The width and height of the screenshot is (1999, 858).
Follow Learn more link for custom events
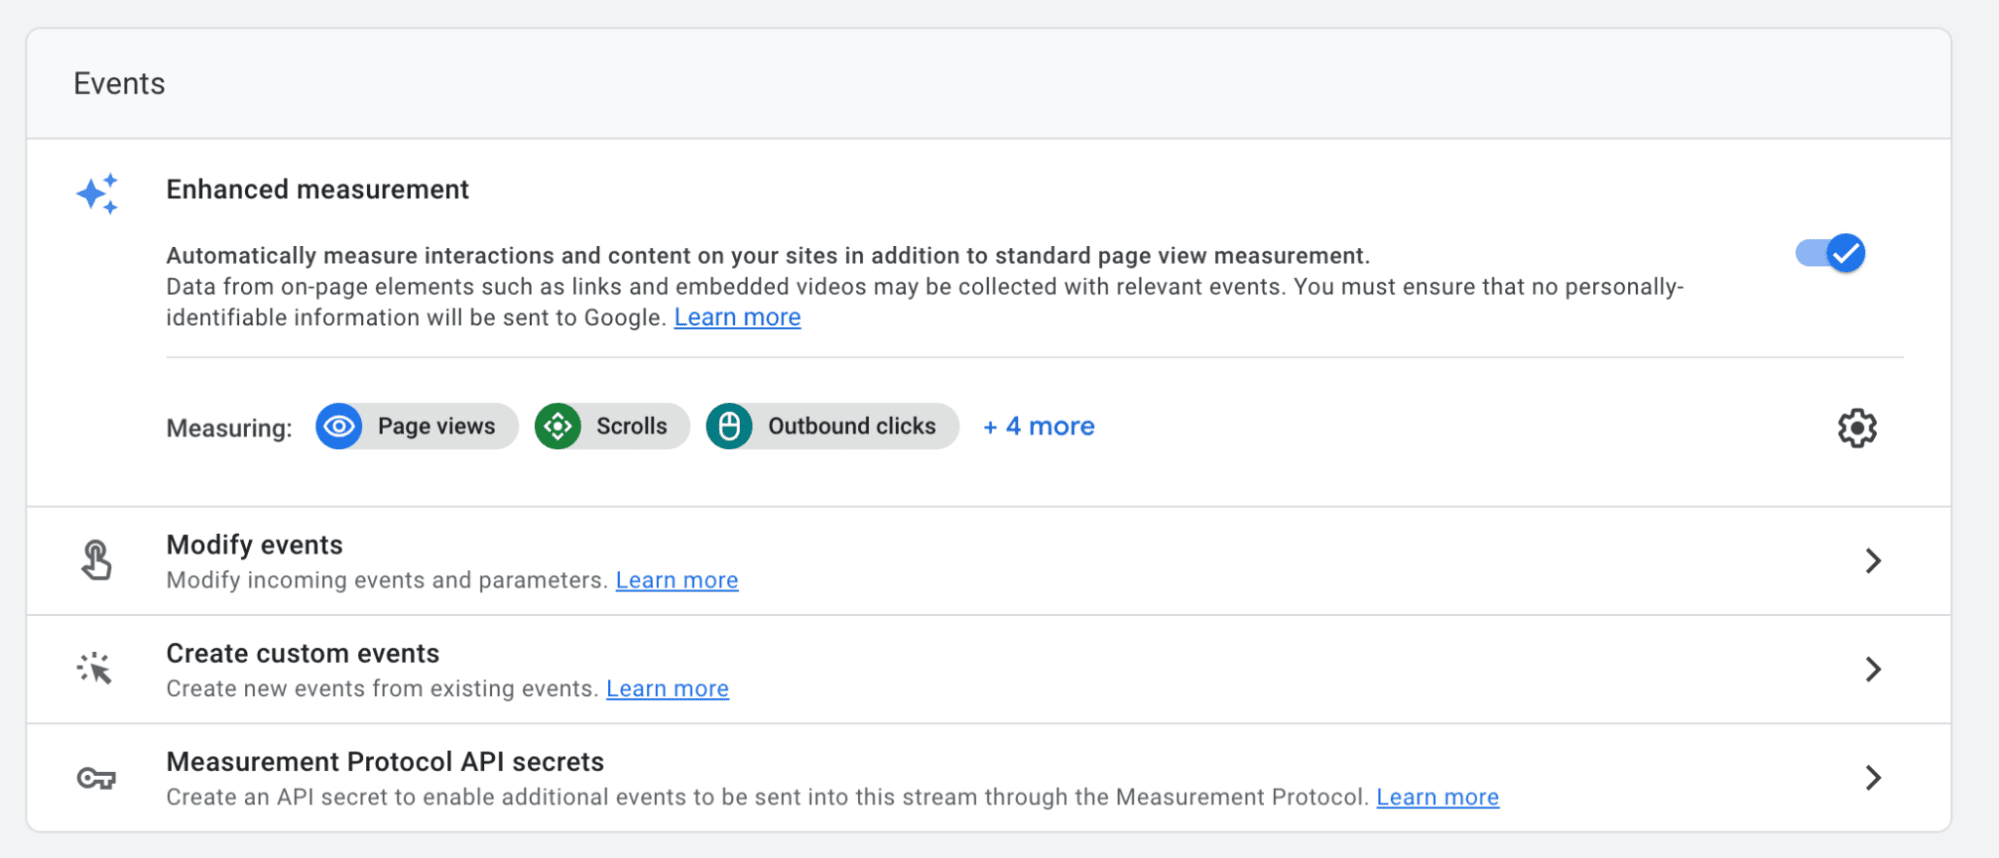click(x=667, y=689)
